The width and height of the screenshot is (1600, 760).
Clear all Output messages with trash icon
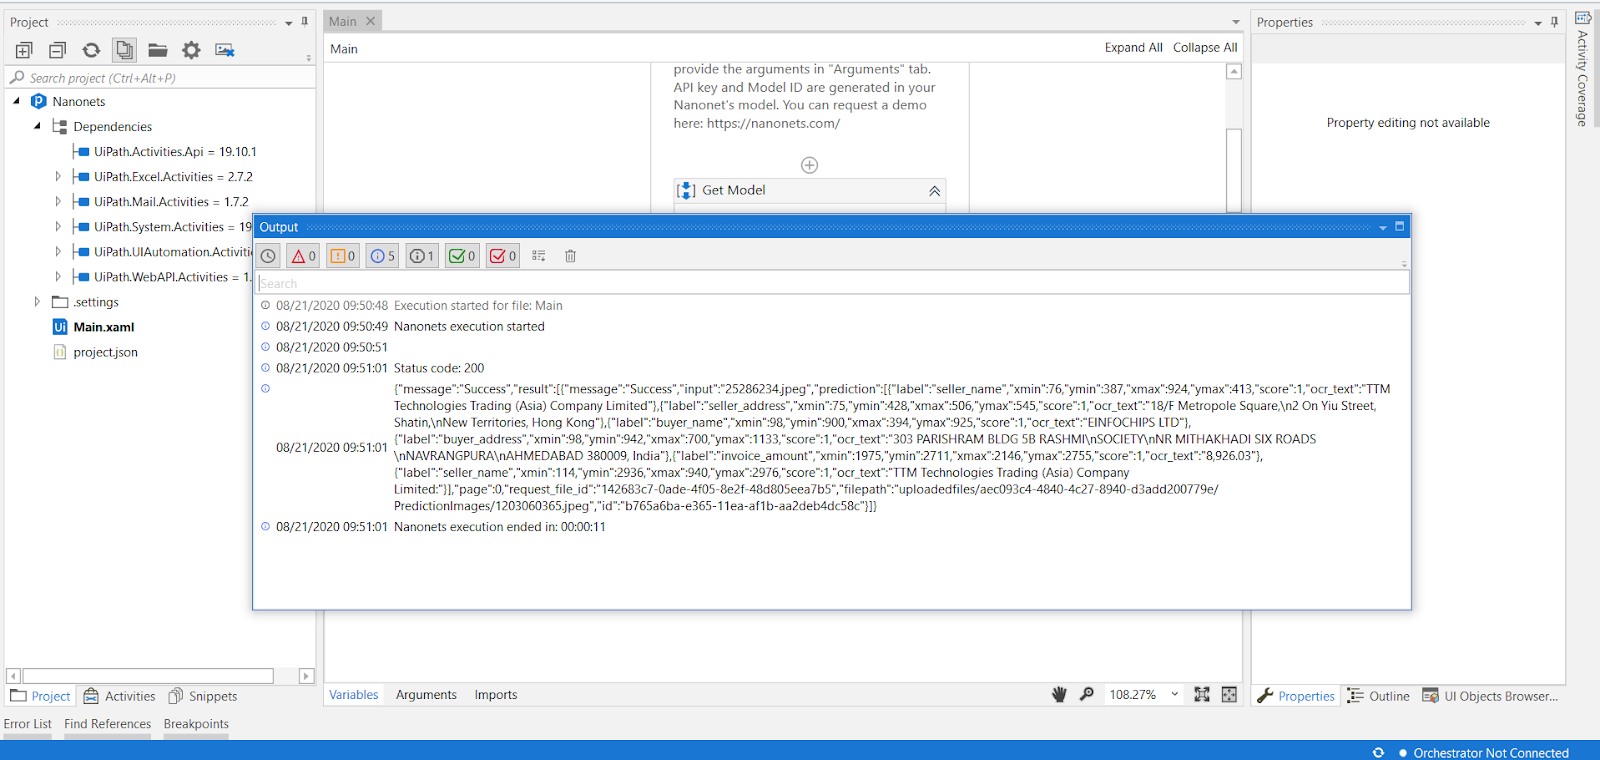point(570,256)
